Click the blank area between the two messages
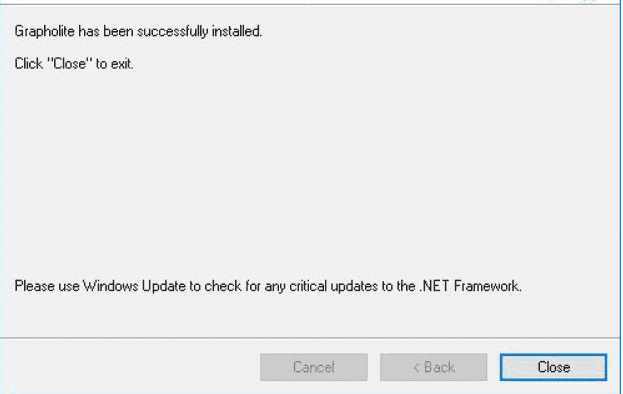This screenshot has height=394, width=623. (x=310, y=175)
